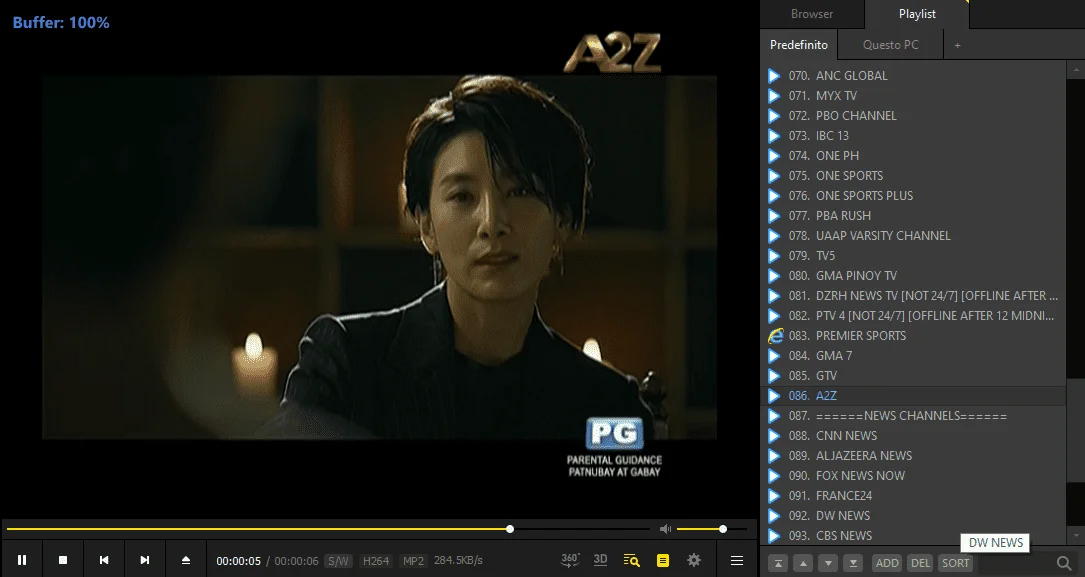Click play icon beside FOX NEWS NOW
The image size is (1085, 577).
click(774, 476)
